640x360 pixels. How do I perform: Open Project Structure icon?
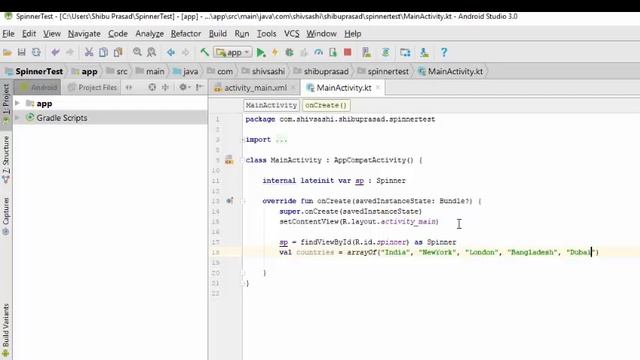(x=405, y=52)
